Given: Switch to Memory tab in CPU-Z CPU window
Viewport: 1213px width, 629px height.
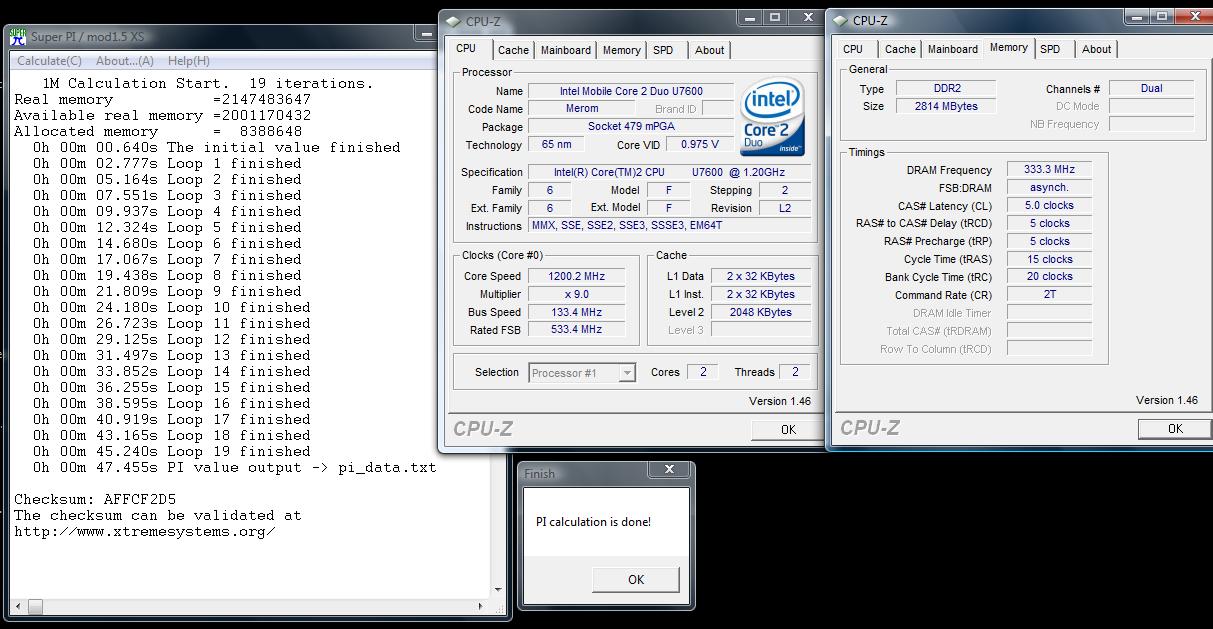Looking at the screenshot, I should pyautogui.click(x=621, y=50).
